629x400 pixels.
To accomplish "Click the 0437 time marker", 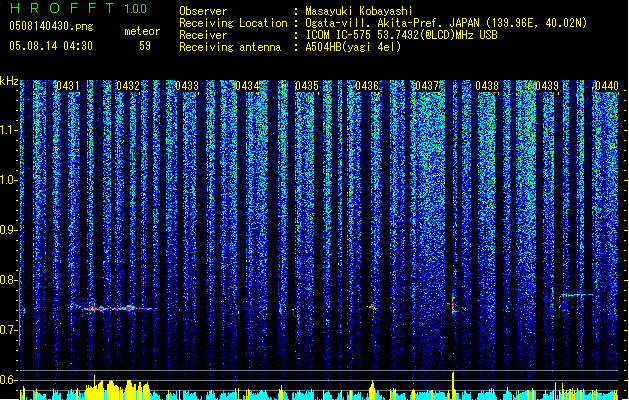I will (x=427, y=86).
